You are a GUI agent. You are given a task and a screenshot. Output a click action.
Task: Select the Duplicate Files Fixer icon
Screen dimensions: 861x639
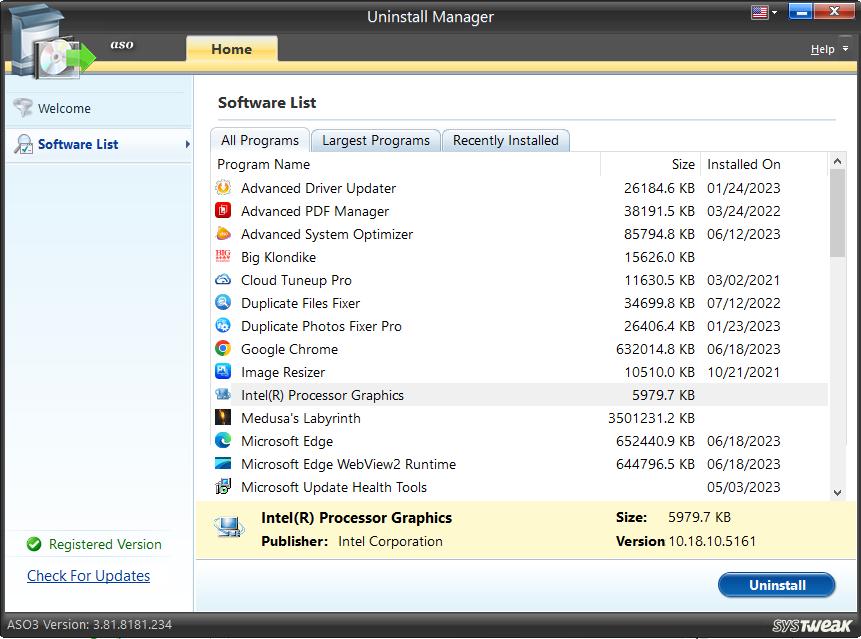223,303
